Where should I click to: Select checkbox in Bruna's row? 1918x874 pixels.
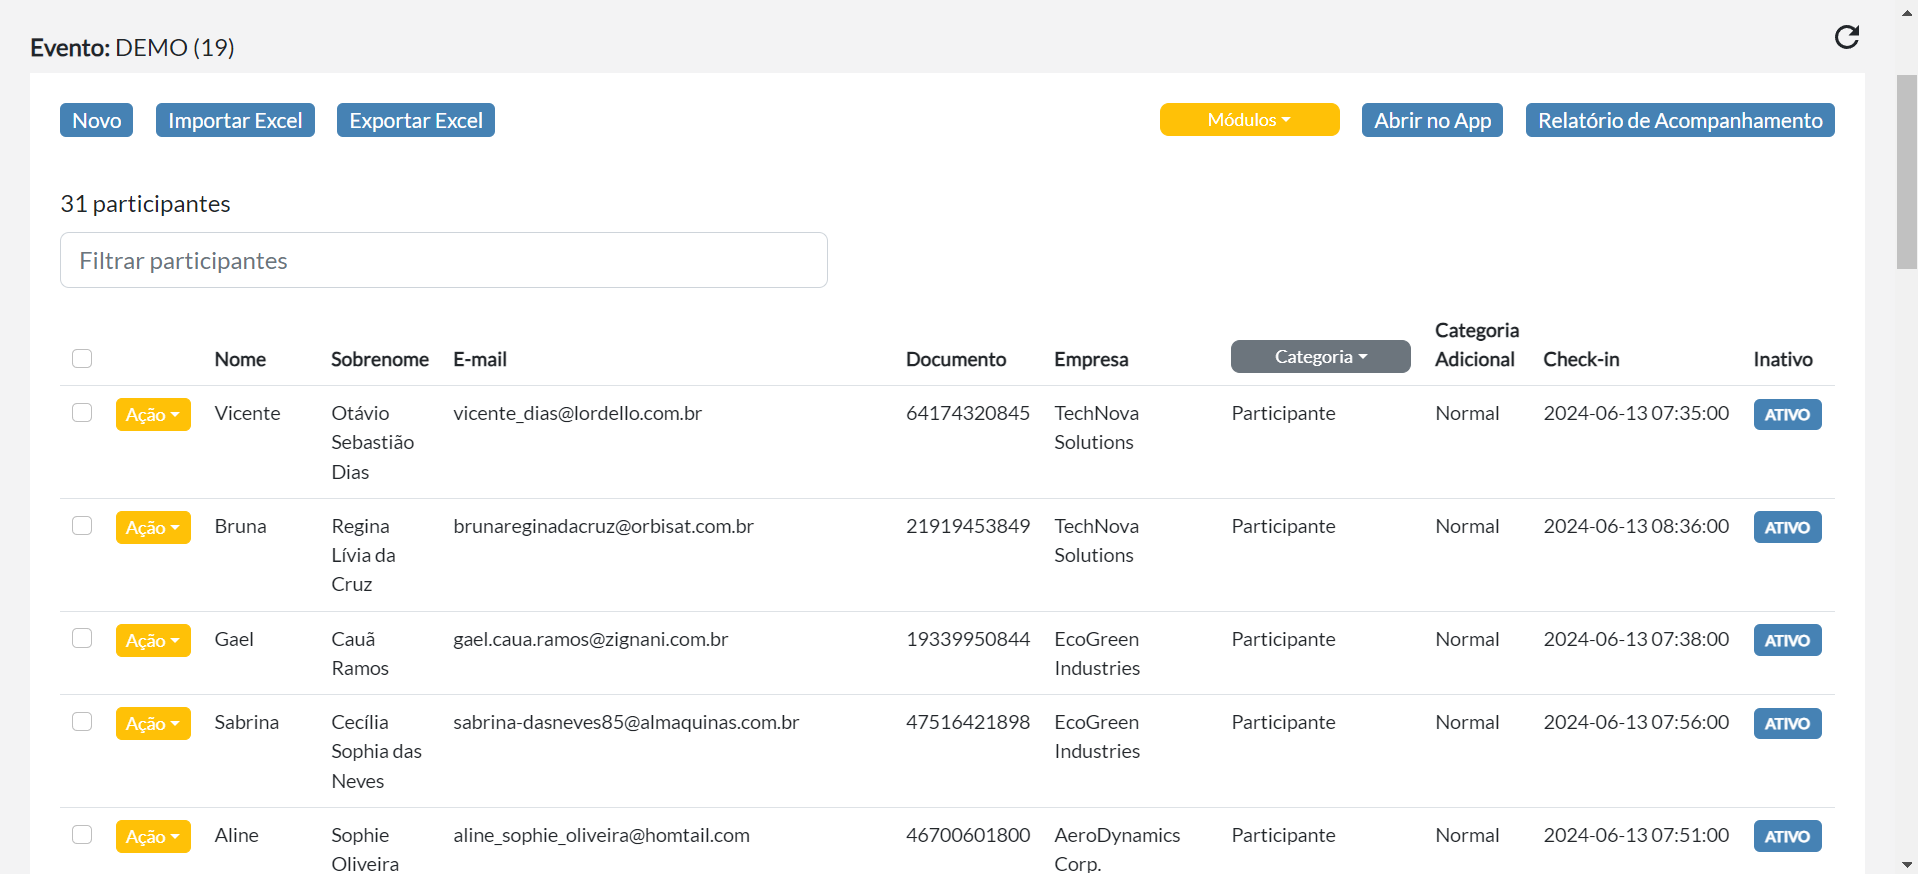[x=82, y=525]
